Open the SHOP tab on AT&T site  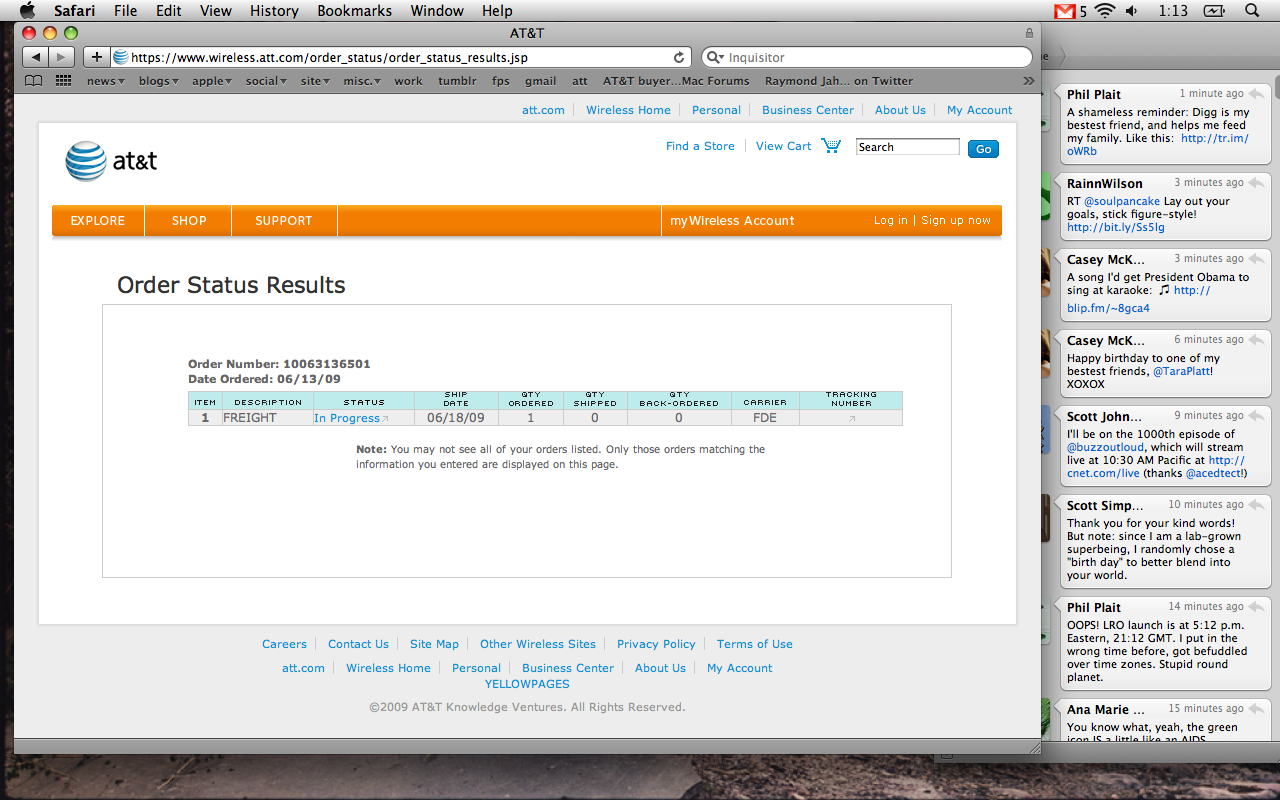pyautogui.click(x=188, y=221)
